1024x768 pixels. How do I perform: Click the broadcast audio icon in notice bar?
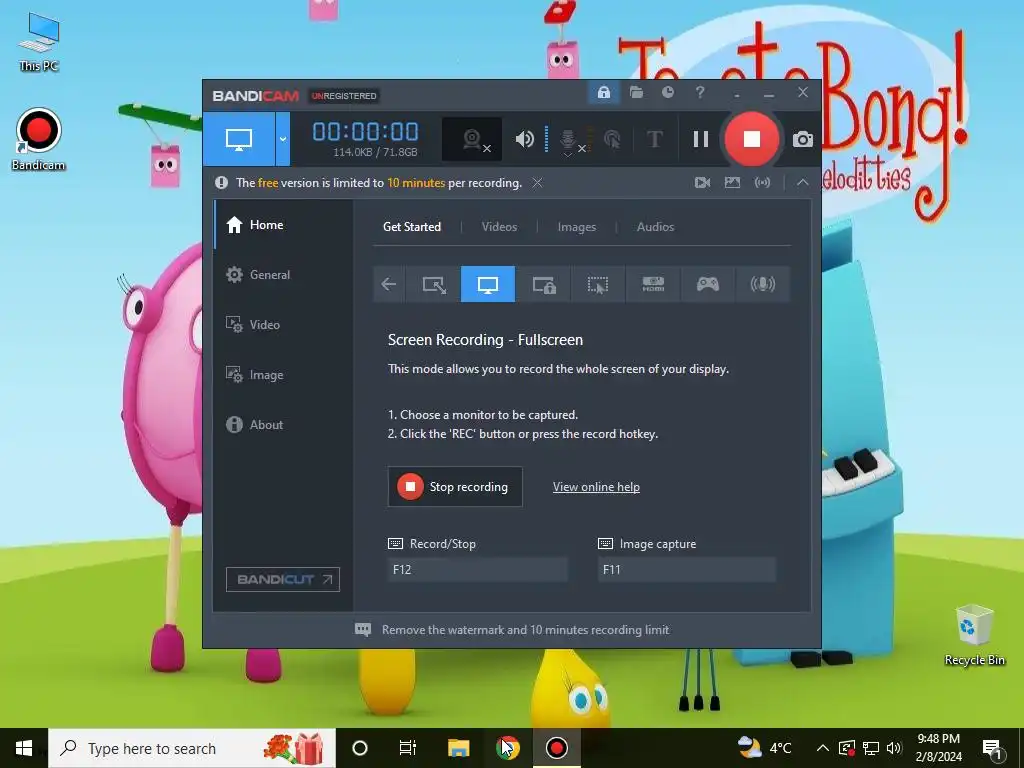[x=762, y=183]
